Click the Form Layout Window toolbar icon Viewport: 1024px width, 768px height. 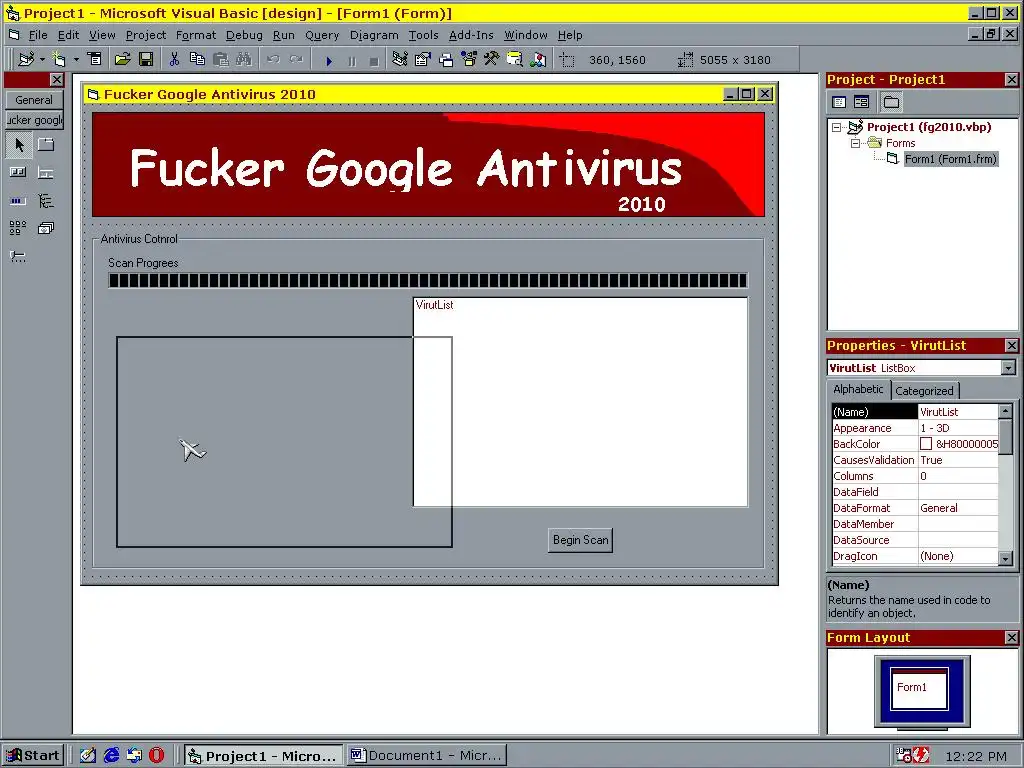446,59
